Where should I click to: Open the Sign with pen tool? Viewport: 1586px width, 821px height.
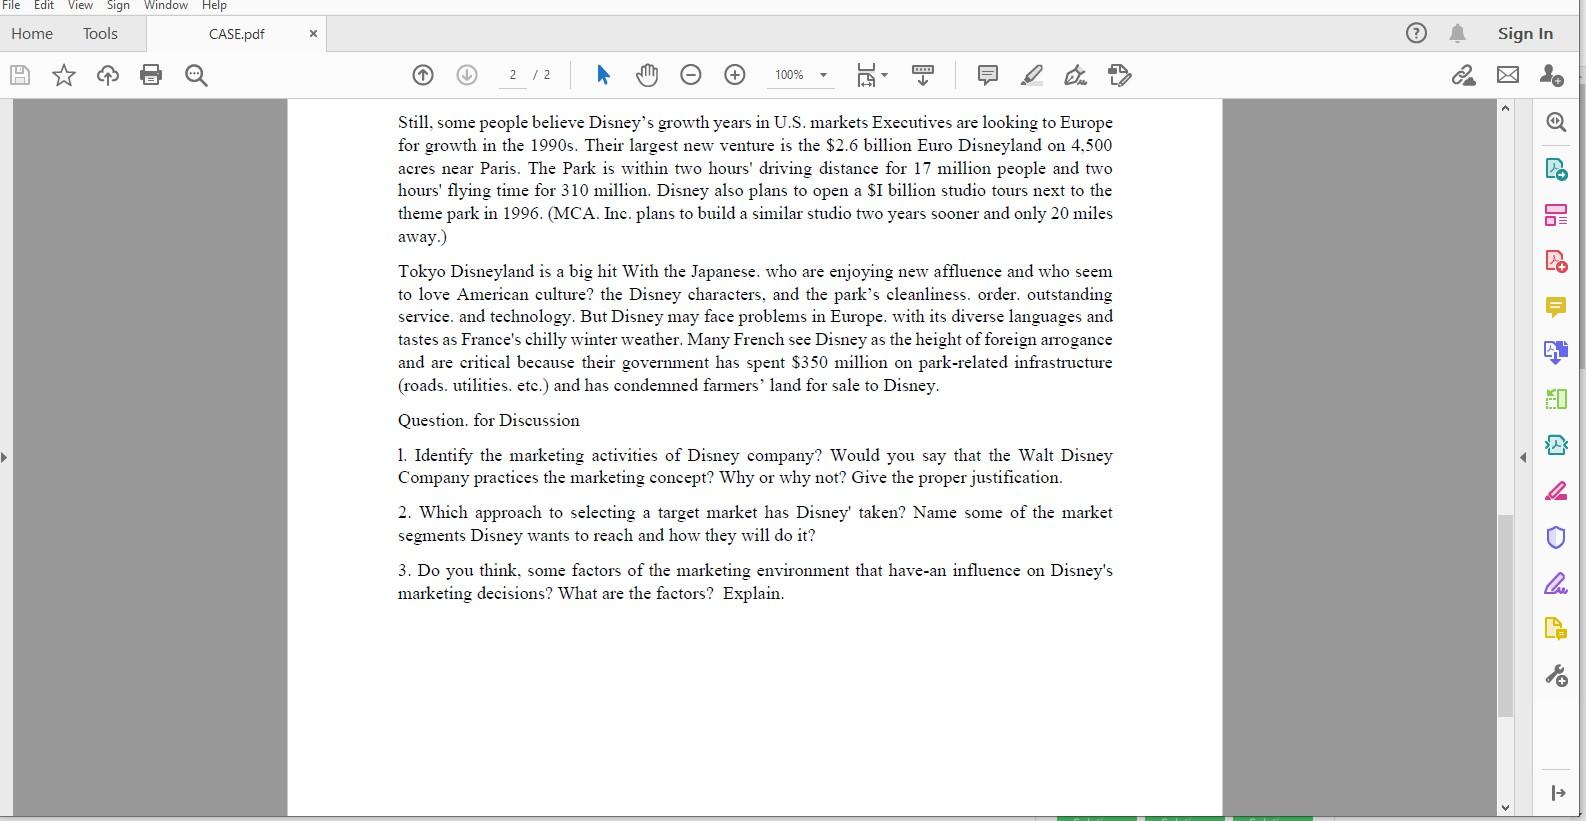tap(1076, 75)
